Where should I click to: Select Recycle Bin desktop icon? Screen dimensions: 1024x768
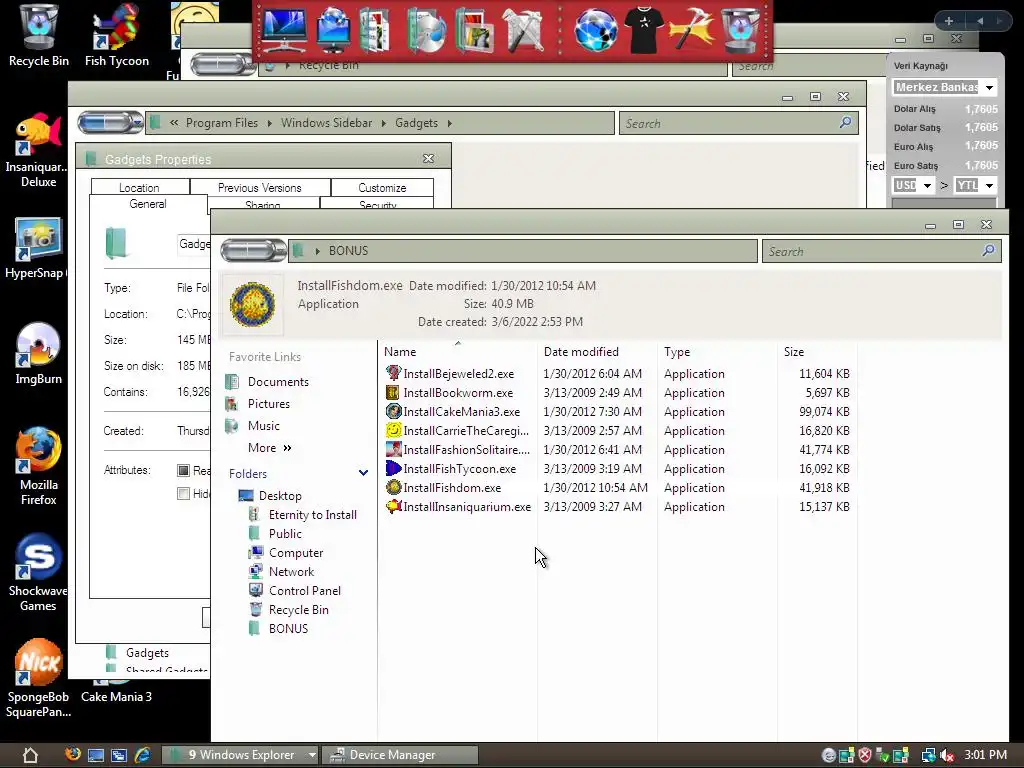39,35
